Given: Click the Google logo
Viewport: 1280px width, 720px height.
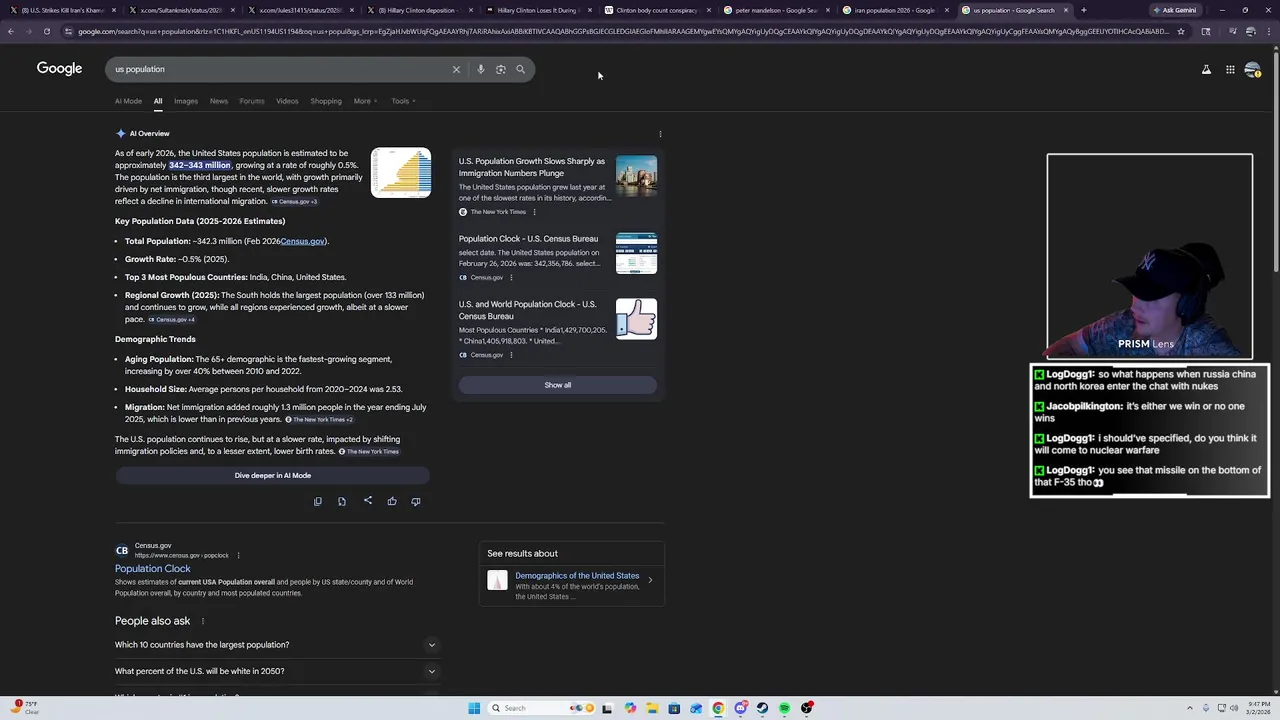Looking at the screenshot, I should click(59, 68).
